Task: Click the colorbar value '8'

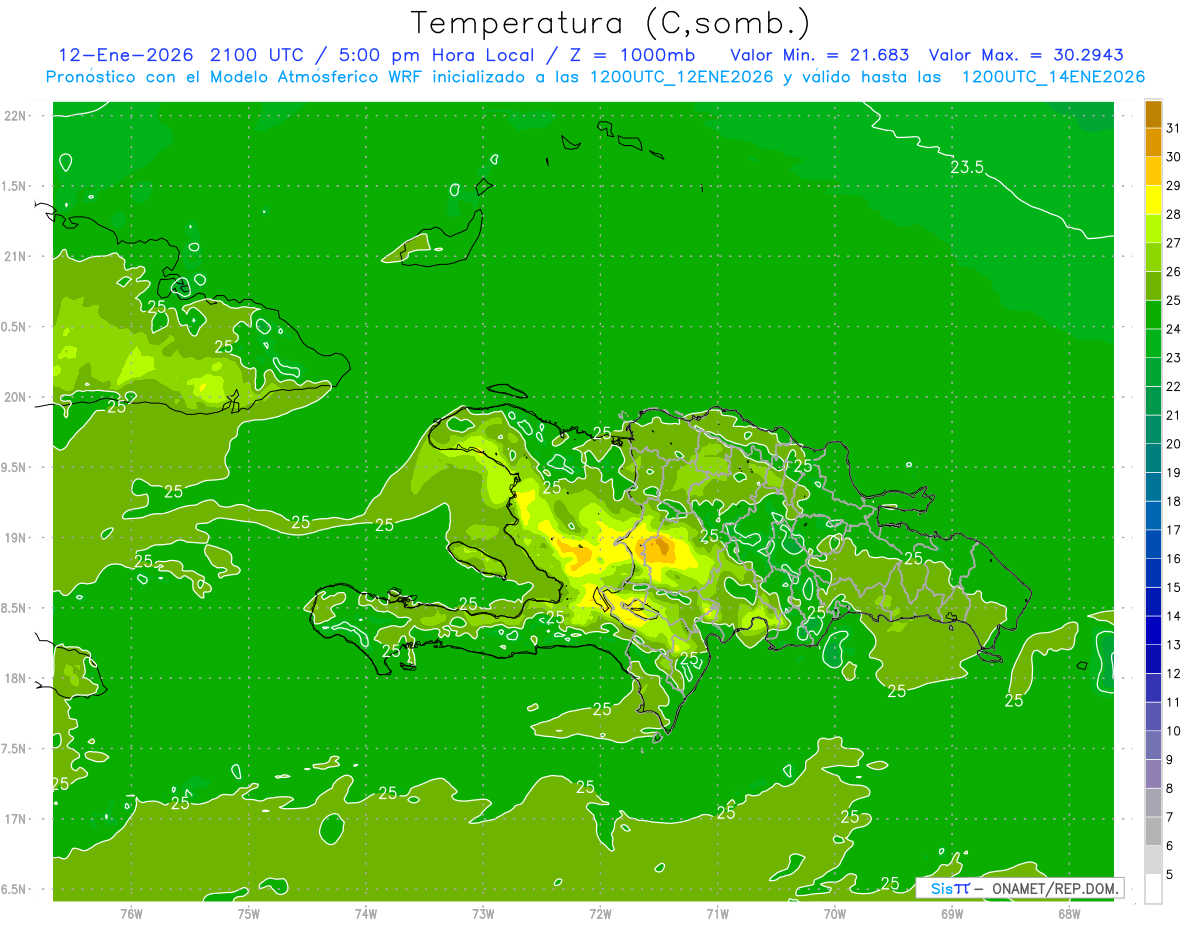Action: [x=1170, y=788]
